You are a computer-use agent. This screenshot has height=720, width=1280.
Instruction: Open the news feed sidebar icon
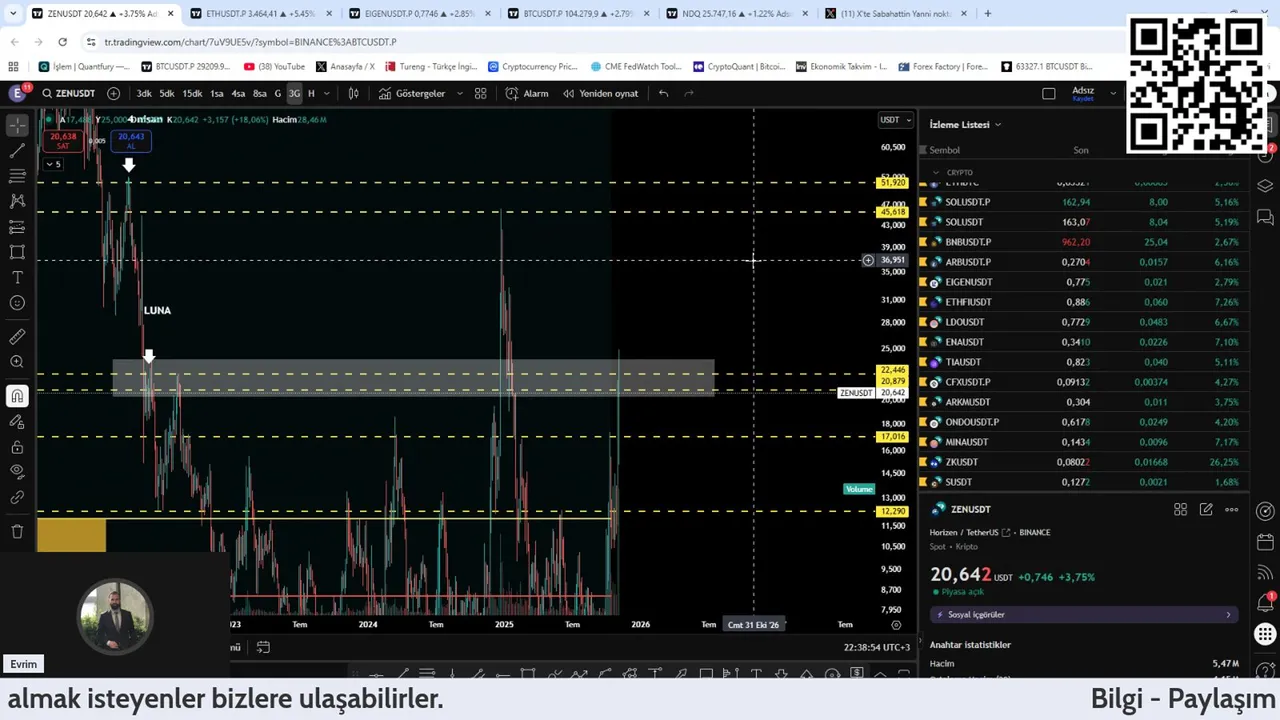1265,573
